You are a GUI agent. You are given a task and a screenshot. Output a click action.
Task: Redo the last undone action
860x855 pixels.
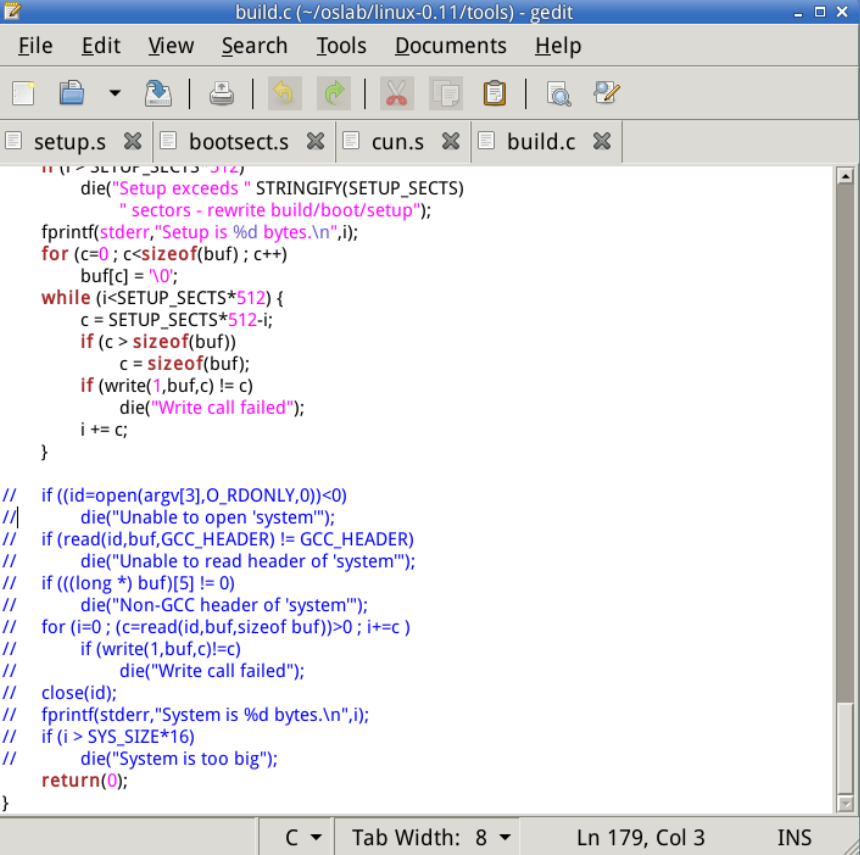334,92
